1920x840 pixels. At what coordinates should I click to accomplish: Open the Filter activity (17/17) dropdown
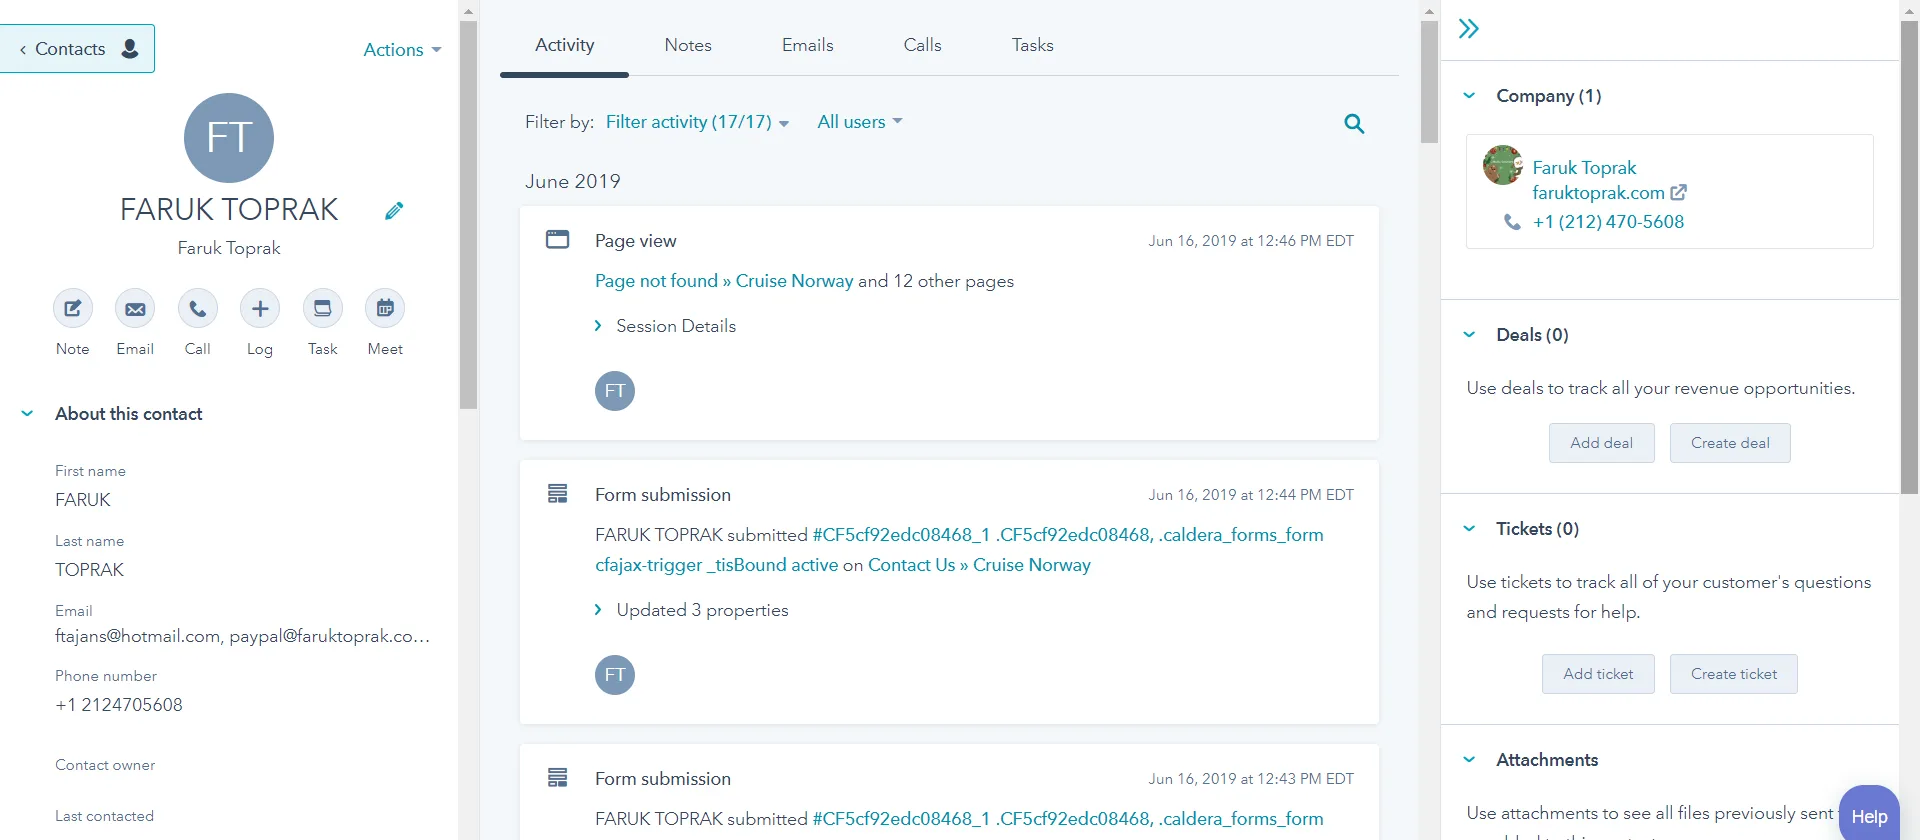(697, 122)
